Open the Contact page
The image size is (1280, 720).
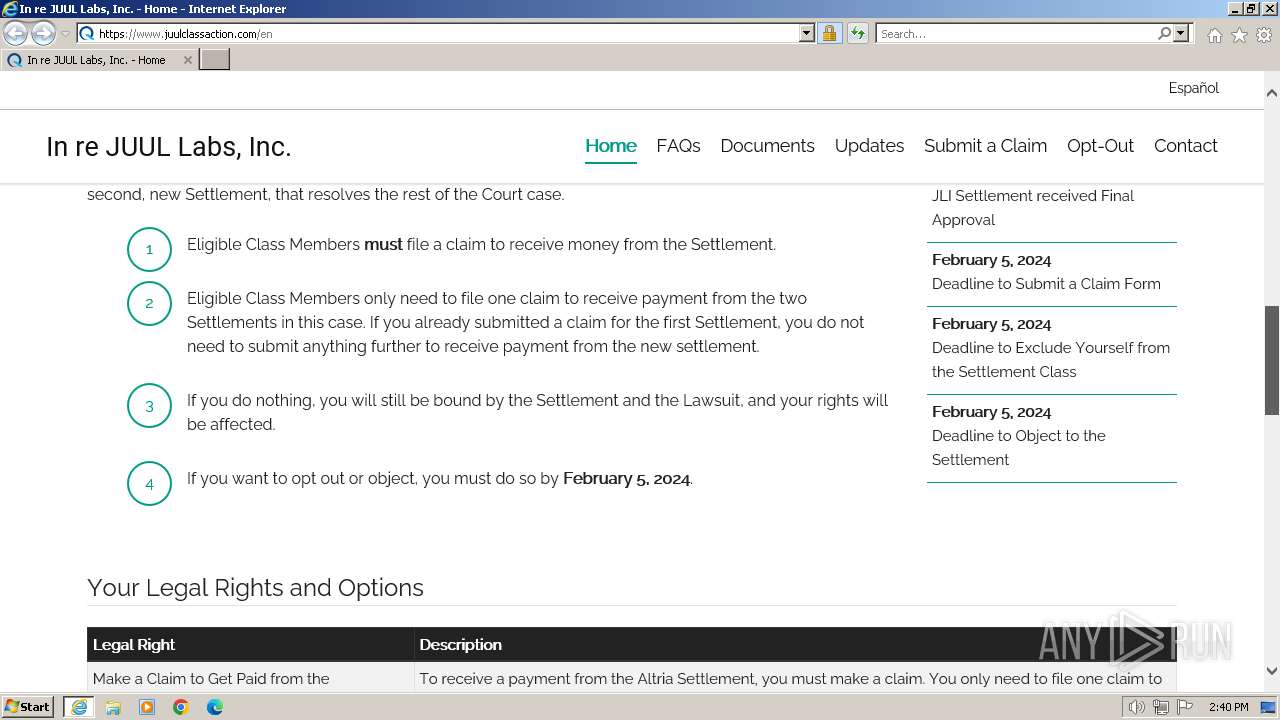[x=1185, y=146]
